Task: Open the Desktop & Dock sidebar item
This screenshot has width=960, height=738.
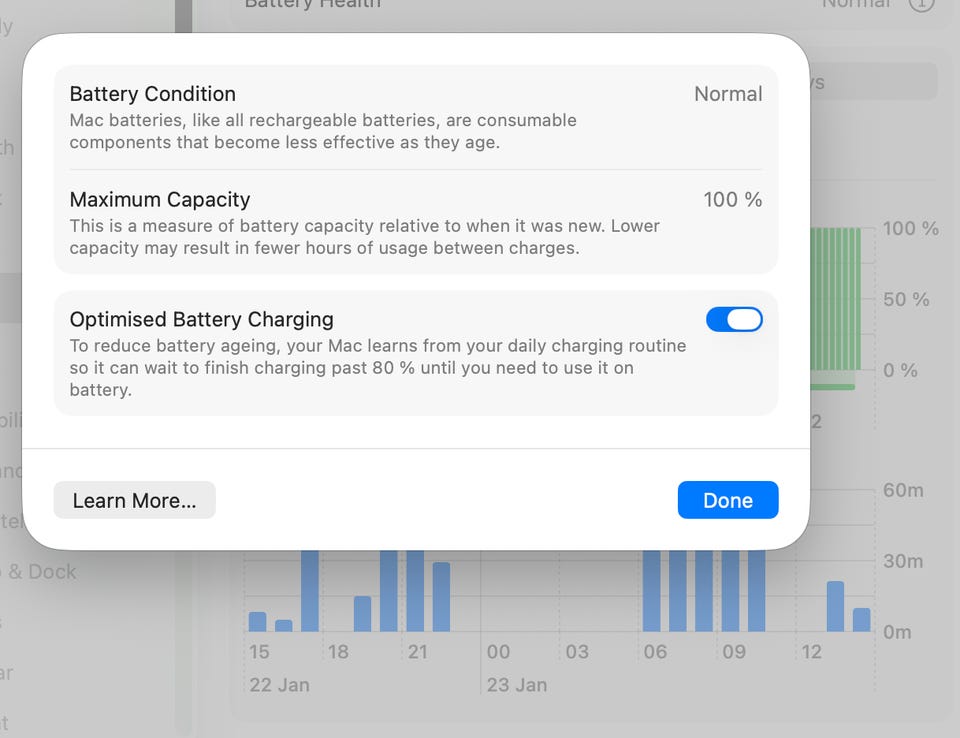Action: click(40, 571)
